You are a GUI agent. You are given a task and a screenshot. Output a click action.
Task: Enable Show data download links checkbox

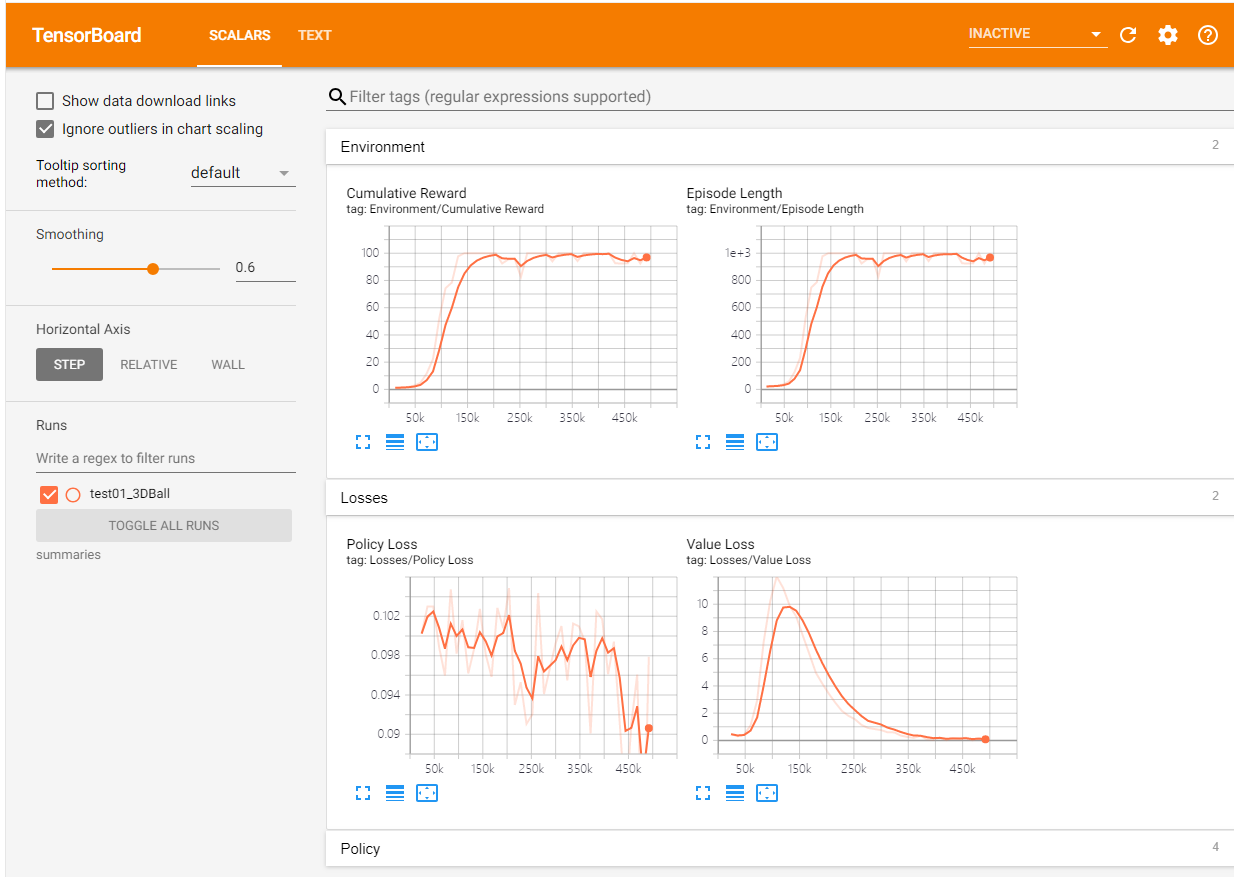coord(45,101)
